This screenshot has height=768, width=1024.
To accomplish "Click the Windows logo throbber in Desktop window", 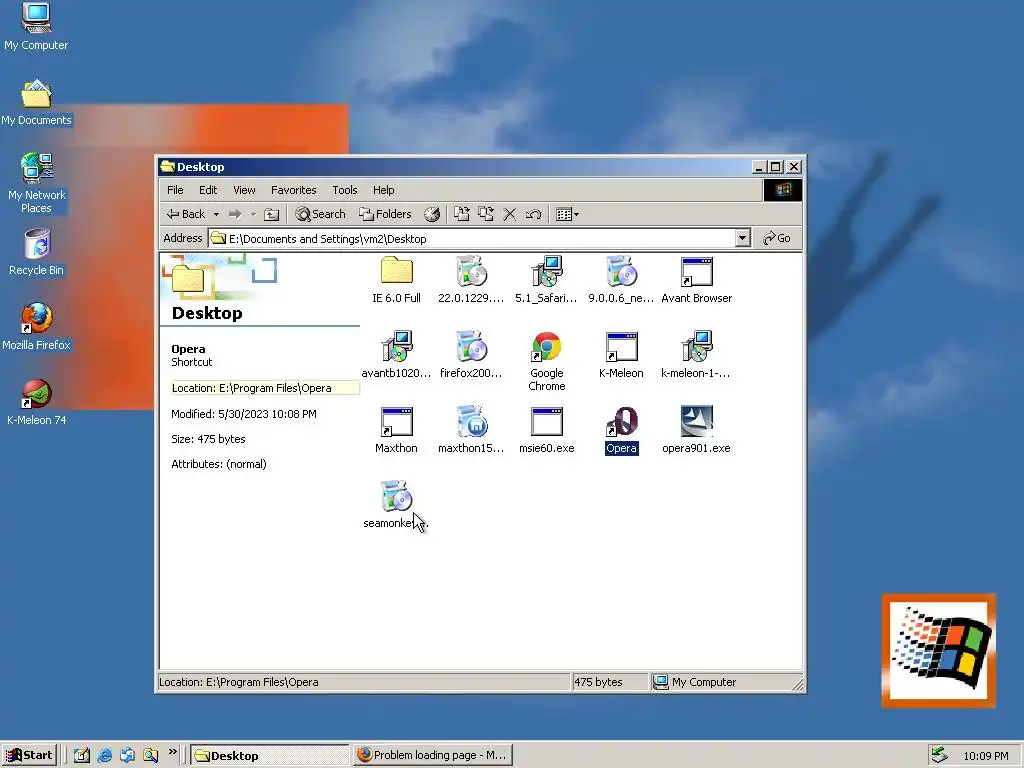I will [783, 190].
